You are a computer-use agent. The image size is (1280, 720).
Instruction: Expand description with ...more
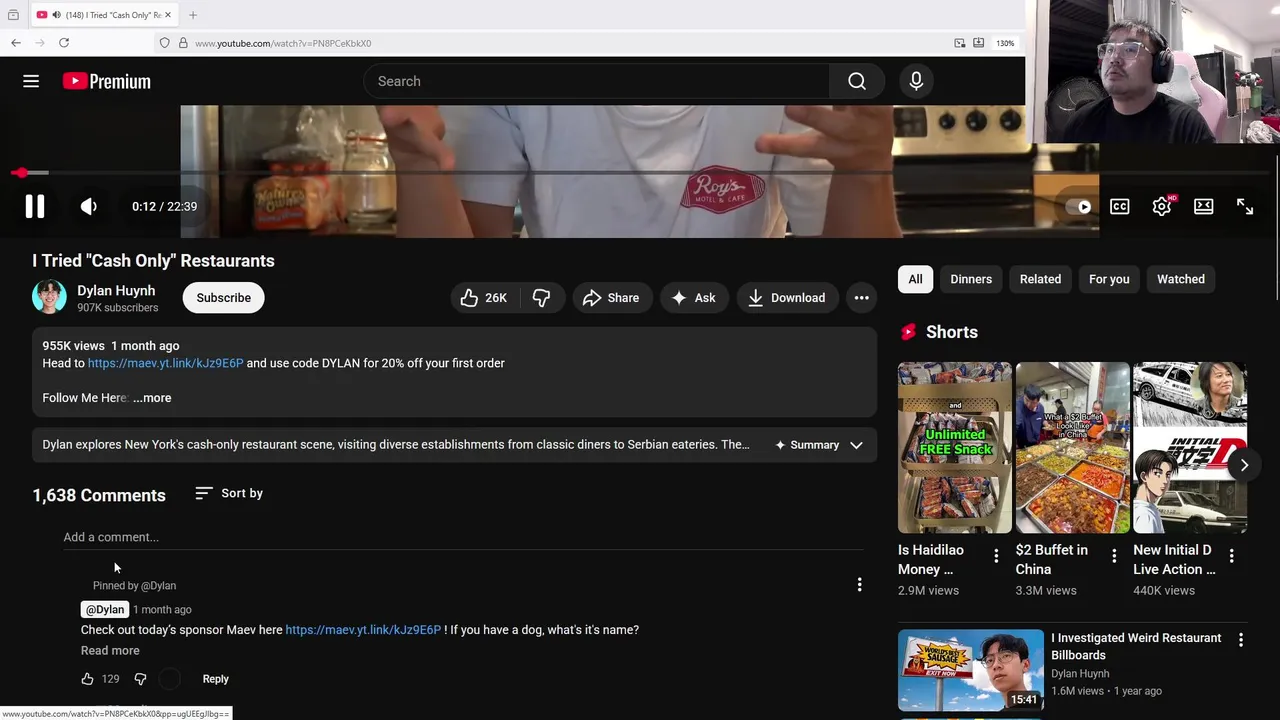152,398
